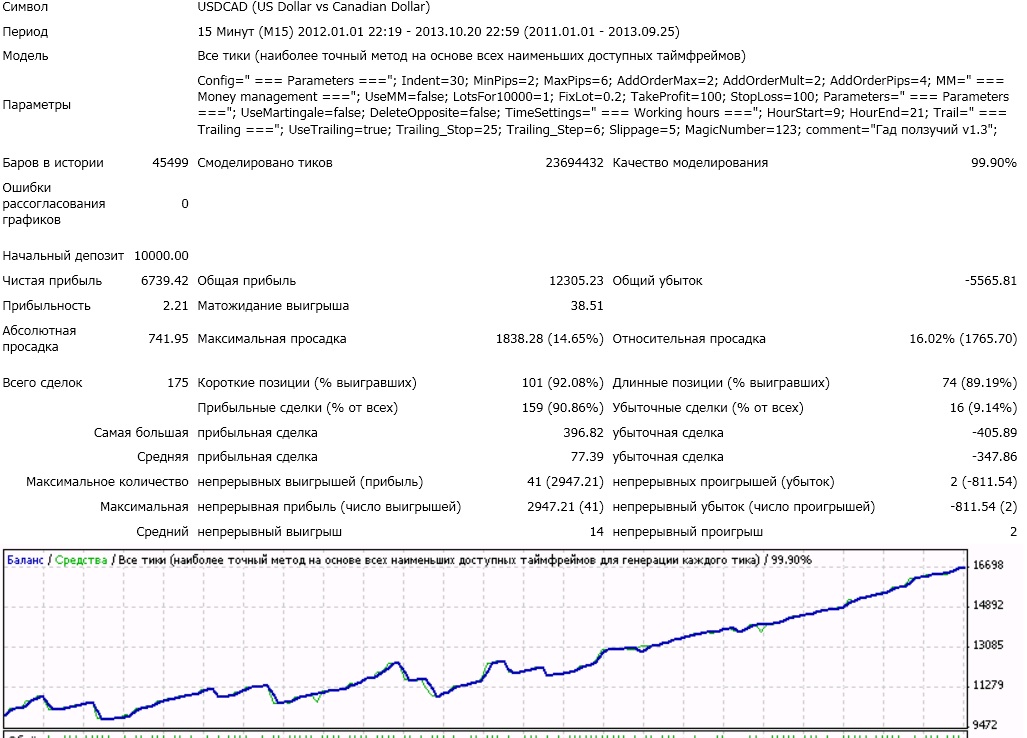Click the consecutive losses value 2 (-811.54)
Screen dimensions: 1027x738
[984, 482]
